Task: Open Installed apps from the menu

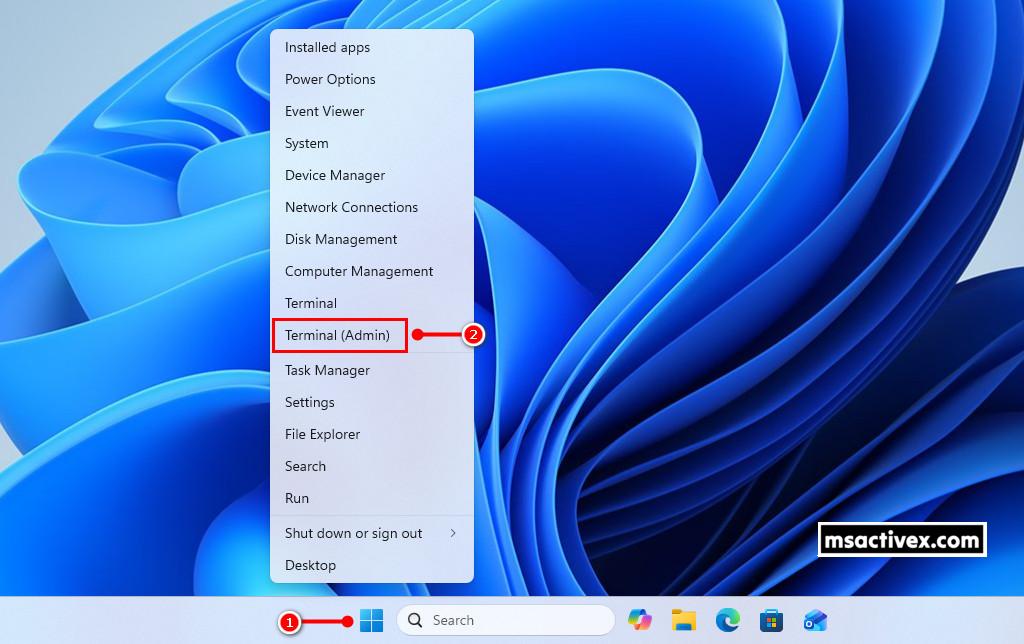Action: (327, 47)
